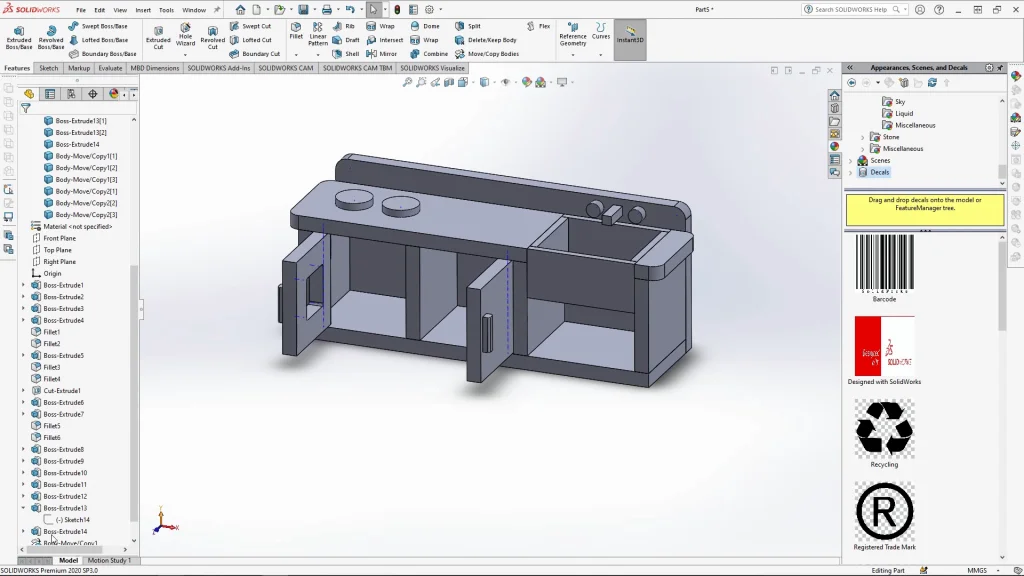Open the Linear Pattern tool

click(318, 34)
